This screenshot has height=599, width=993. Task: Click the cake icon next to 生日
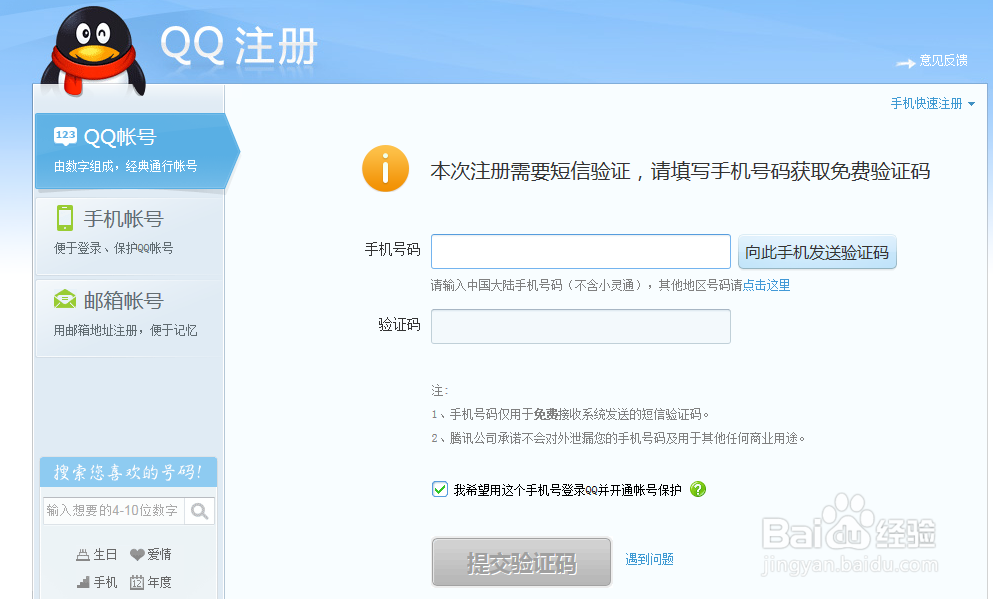[83, 555]
